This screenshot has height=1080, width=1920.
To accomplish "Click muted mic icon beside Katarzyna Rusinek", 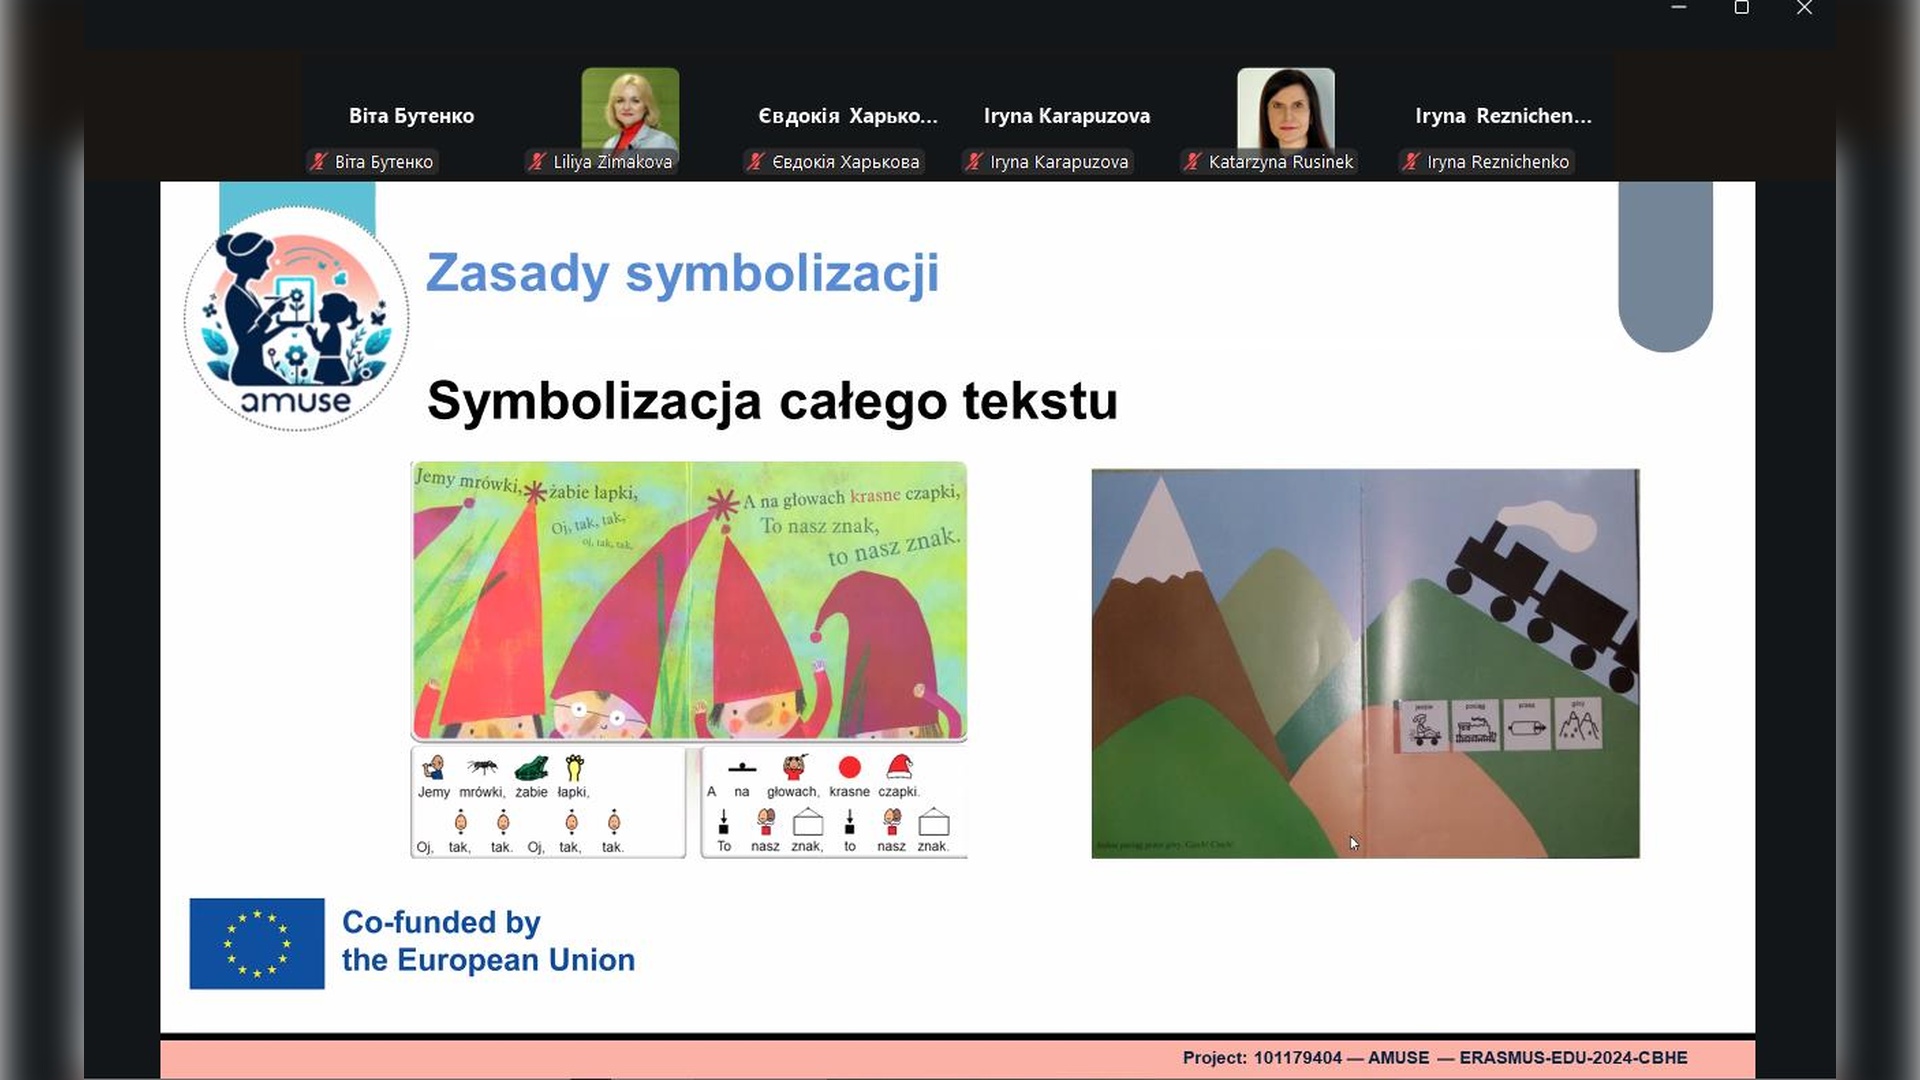I will pyautogui.click(x=1192, y=162).
